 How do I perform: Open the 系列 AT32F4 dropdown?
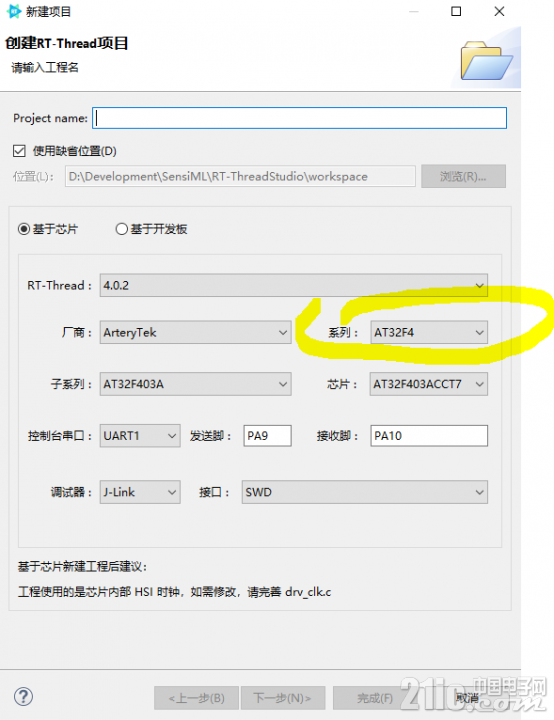click(429, 332)
